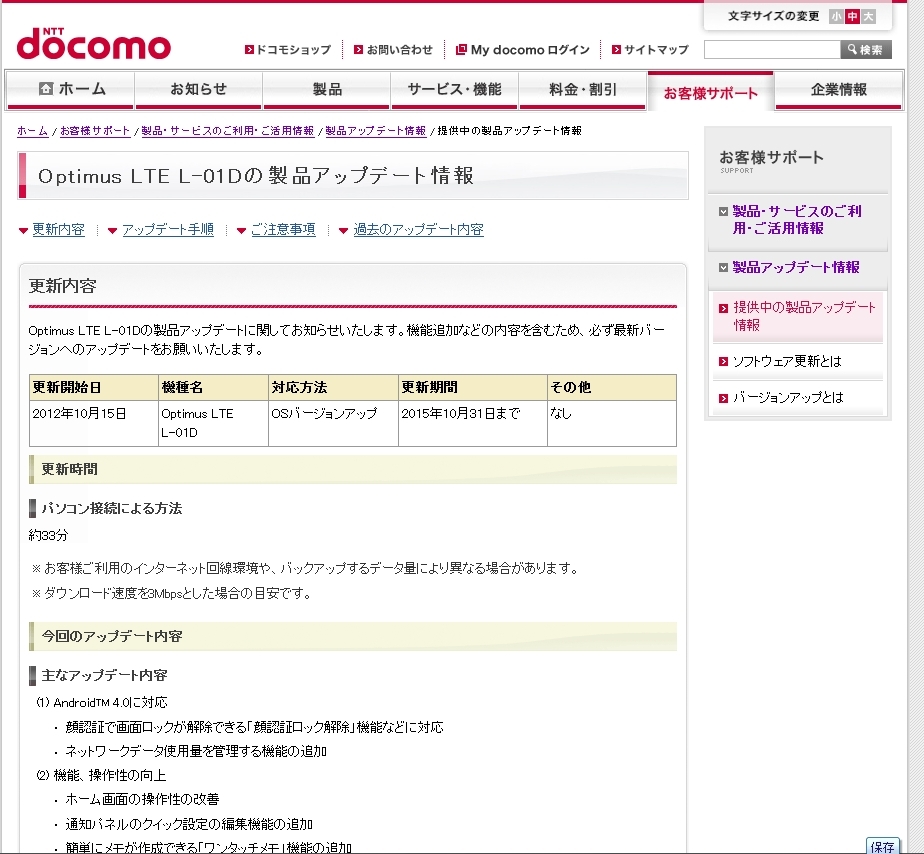This screenshot has width=924, height=854.
Task: Click the red arrow before 更新内容
Action: [24, 230]
